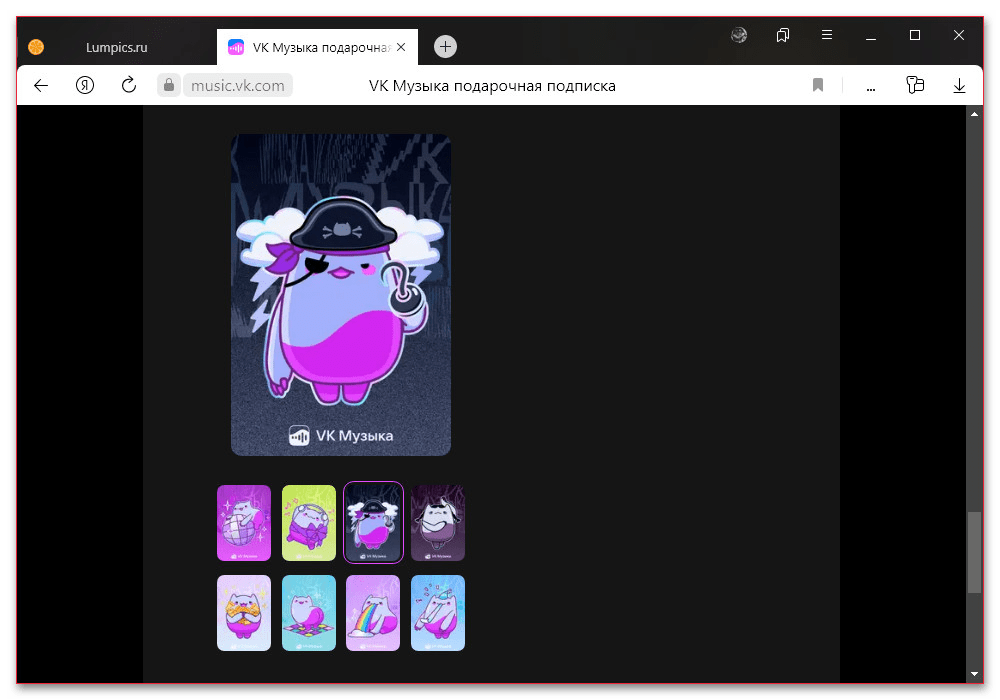Screen dimensions: 1000x700
Task: Open the browser hamburger menu
Action: (x=827, y=35)
